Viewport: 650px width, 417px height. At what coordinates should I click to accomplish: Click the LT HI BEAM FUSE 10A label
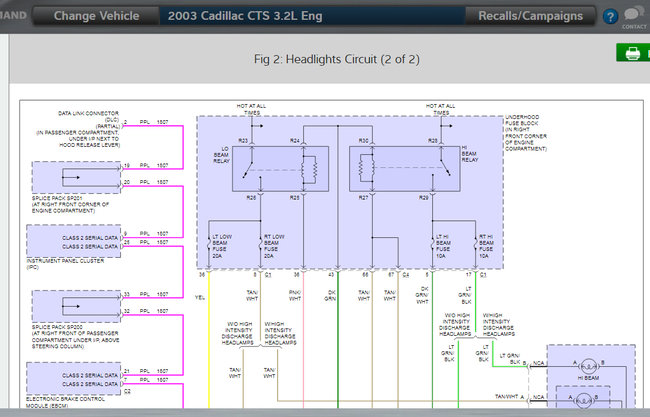point(443,246)
